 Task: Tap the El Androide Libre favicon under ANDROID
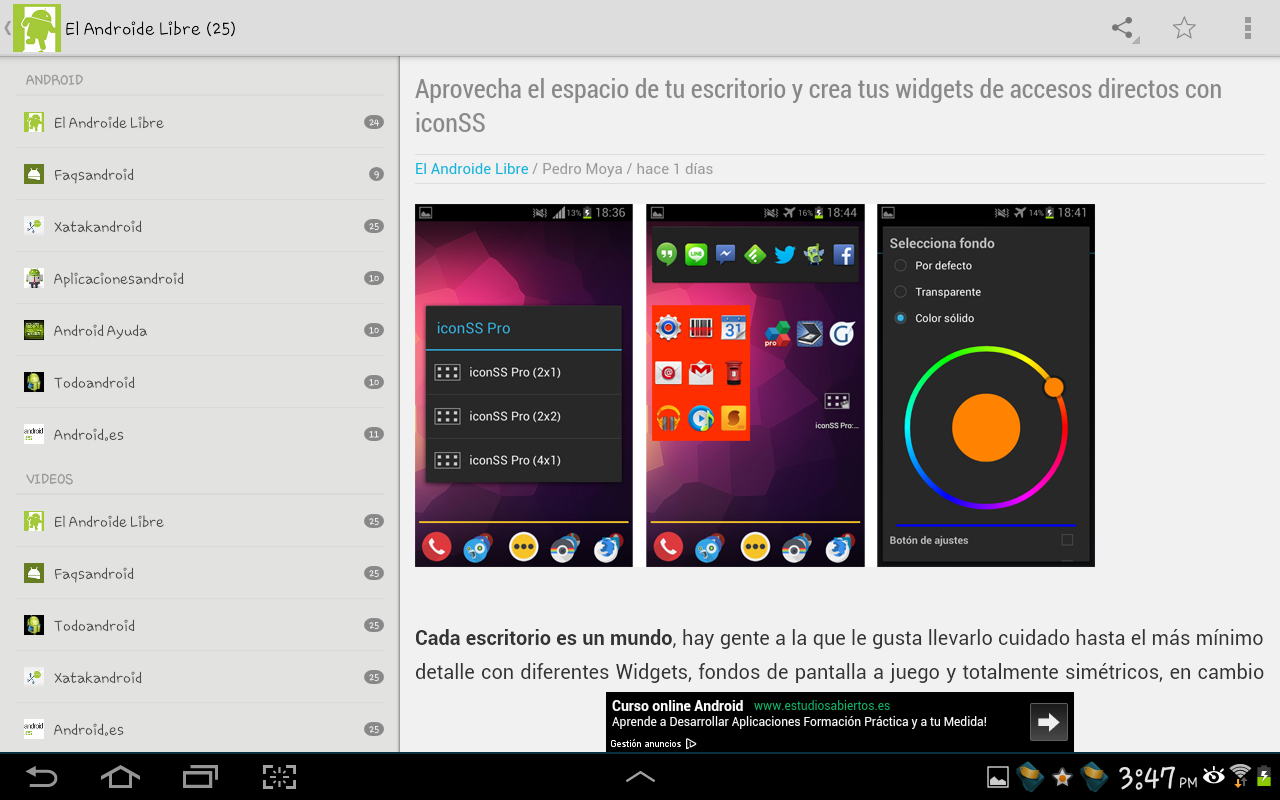(x=34, y=122)
